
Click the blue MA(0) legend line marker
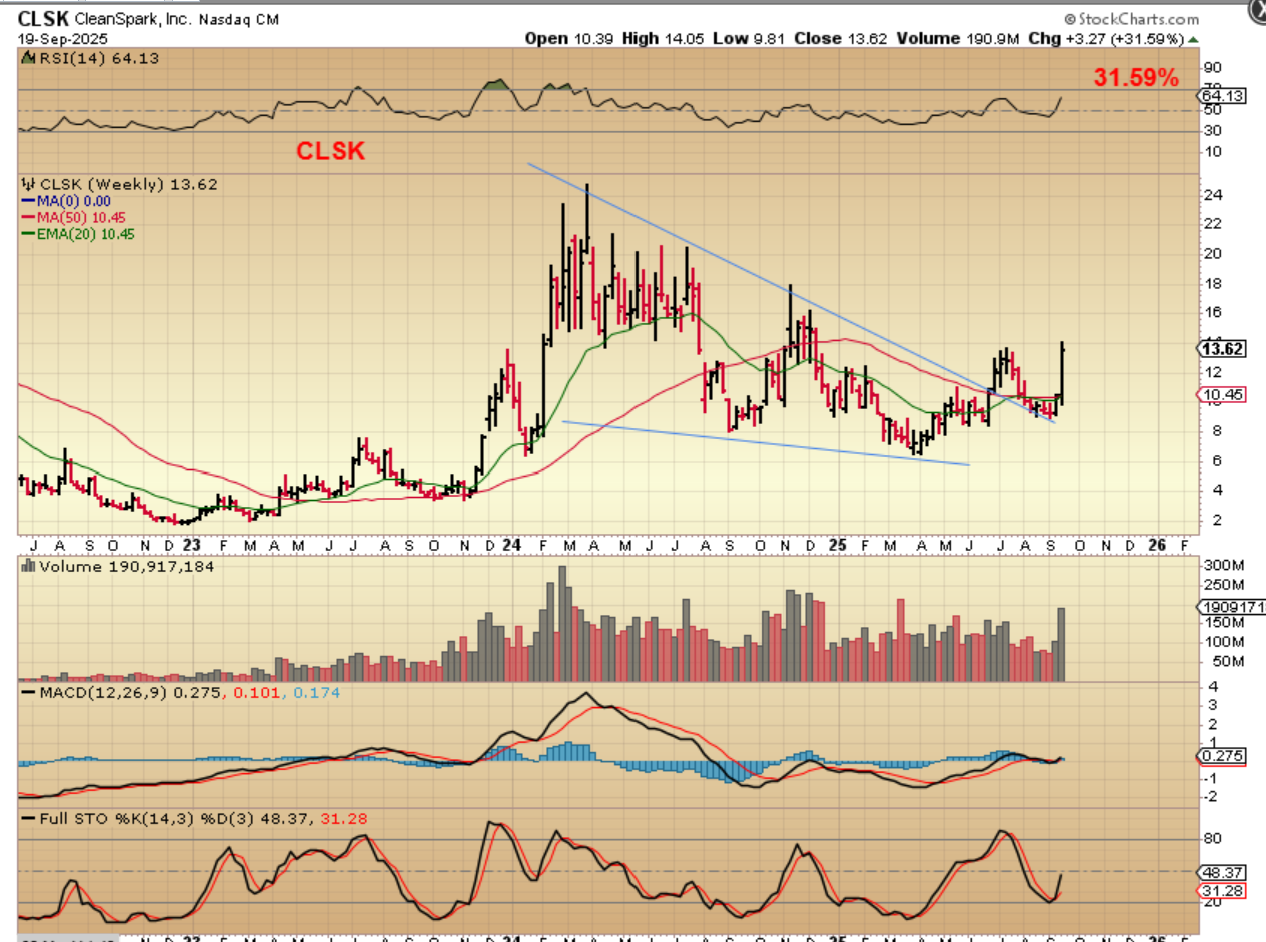[27, 200]
